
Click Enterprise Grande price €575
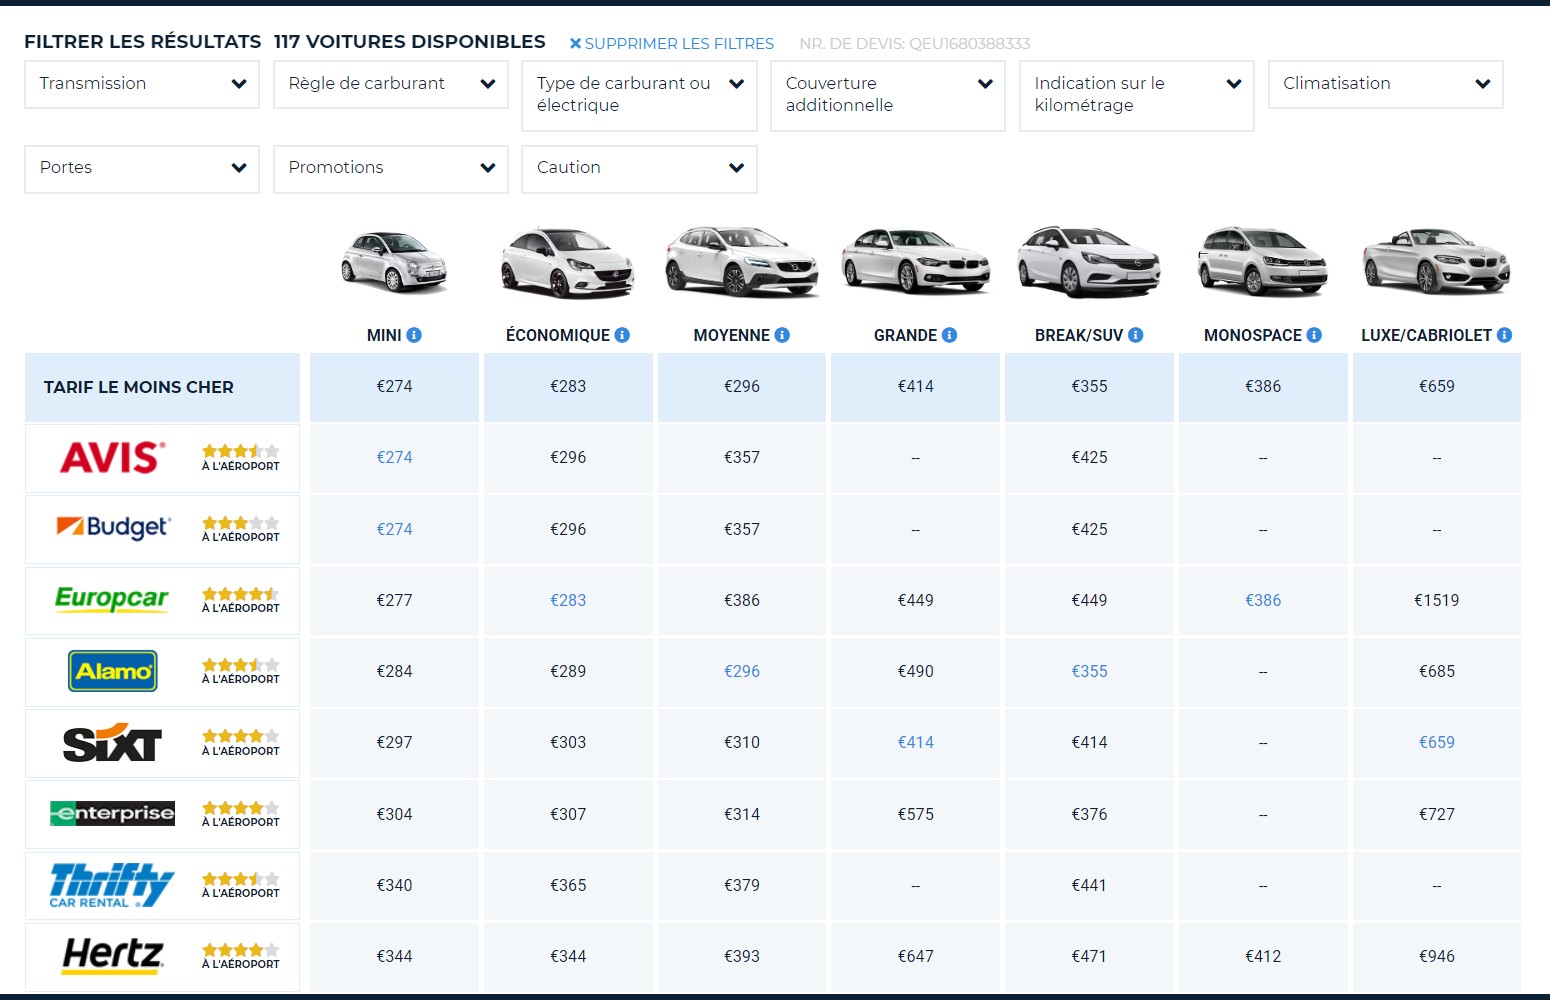(915, 814)
